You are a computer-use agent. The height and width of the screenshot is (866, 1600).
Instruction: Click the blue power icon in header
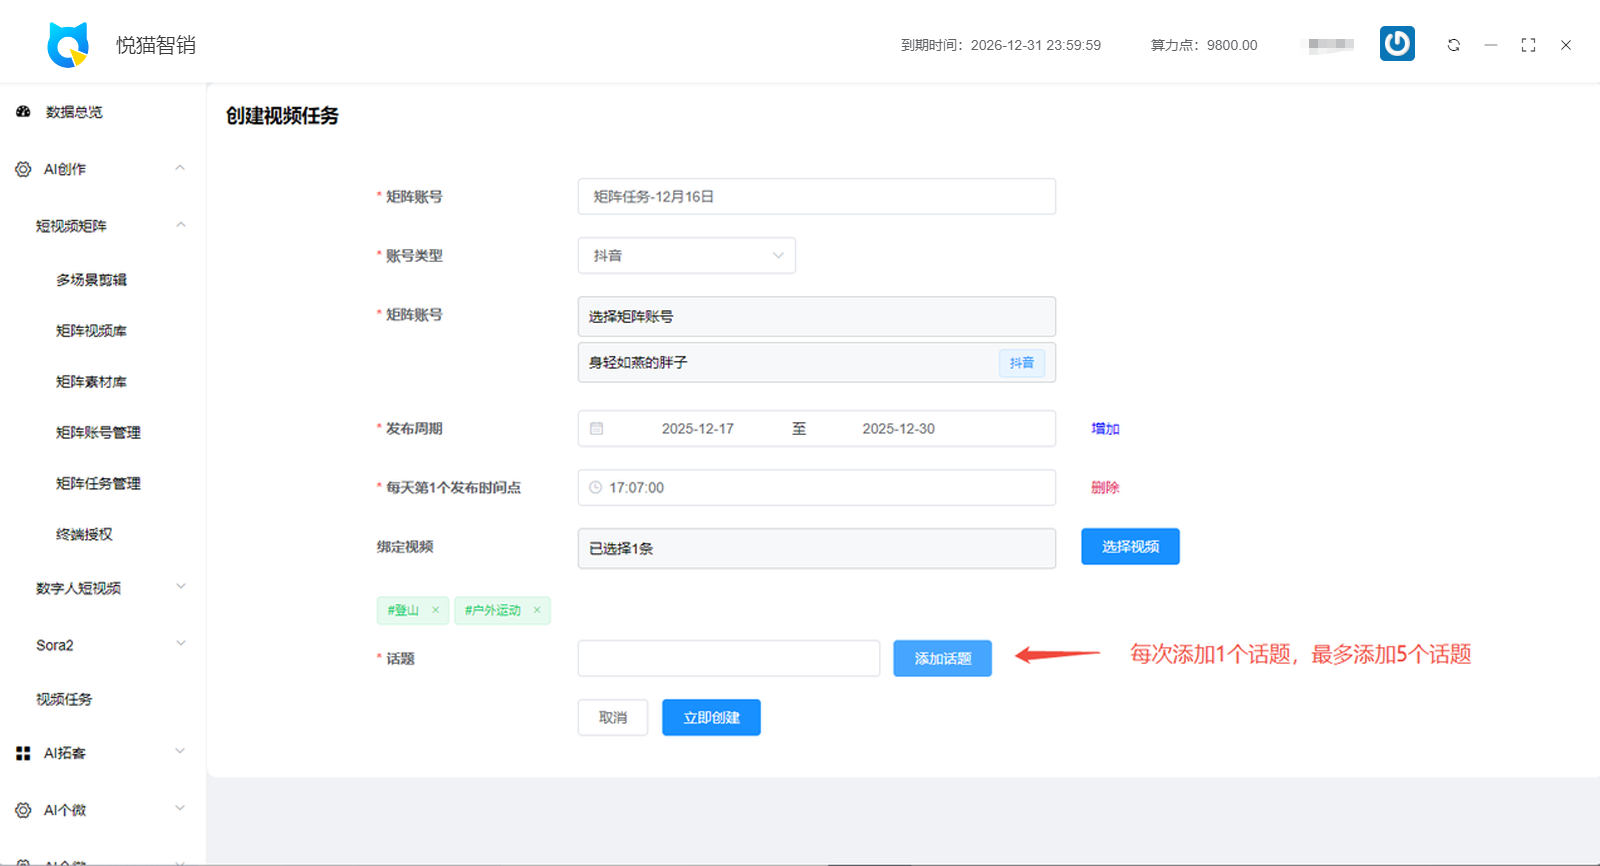pyautogui.click(x=1397, y=44)
